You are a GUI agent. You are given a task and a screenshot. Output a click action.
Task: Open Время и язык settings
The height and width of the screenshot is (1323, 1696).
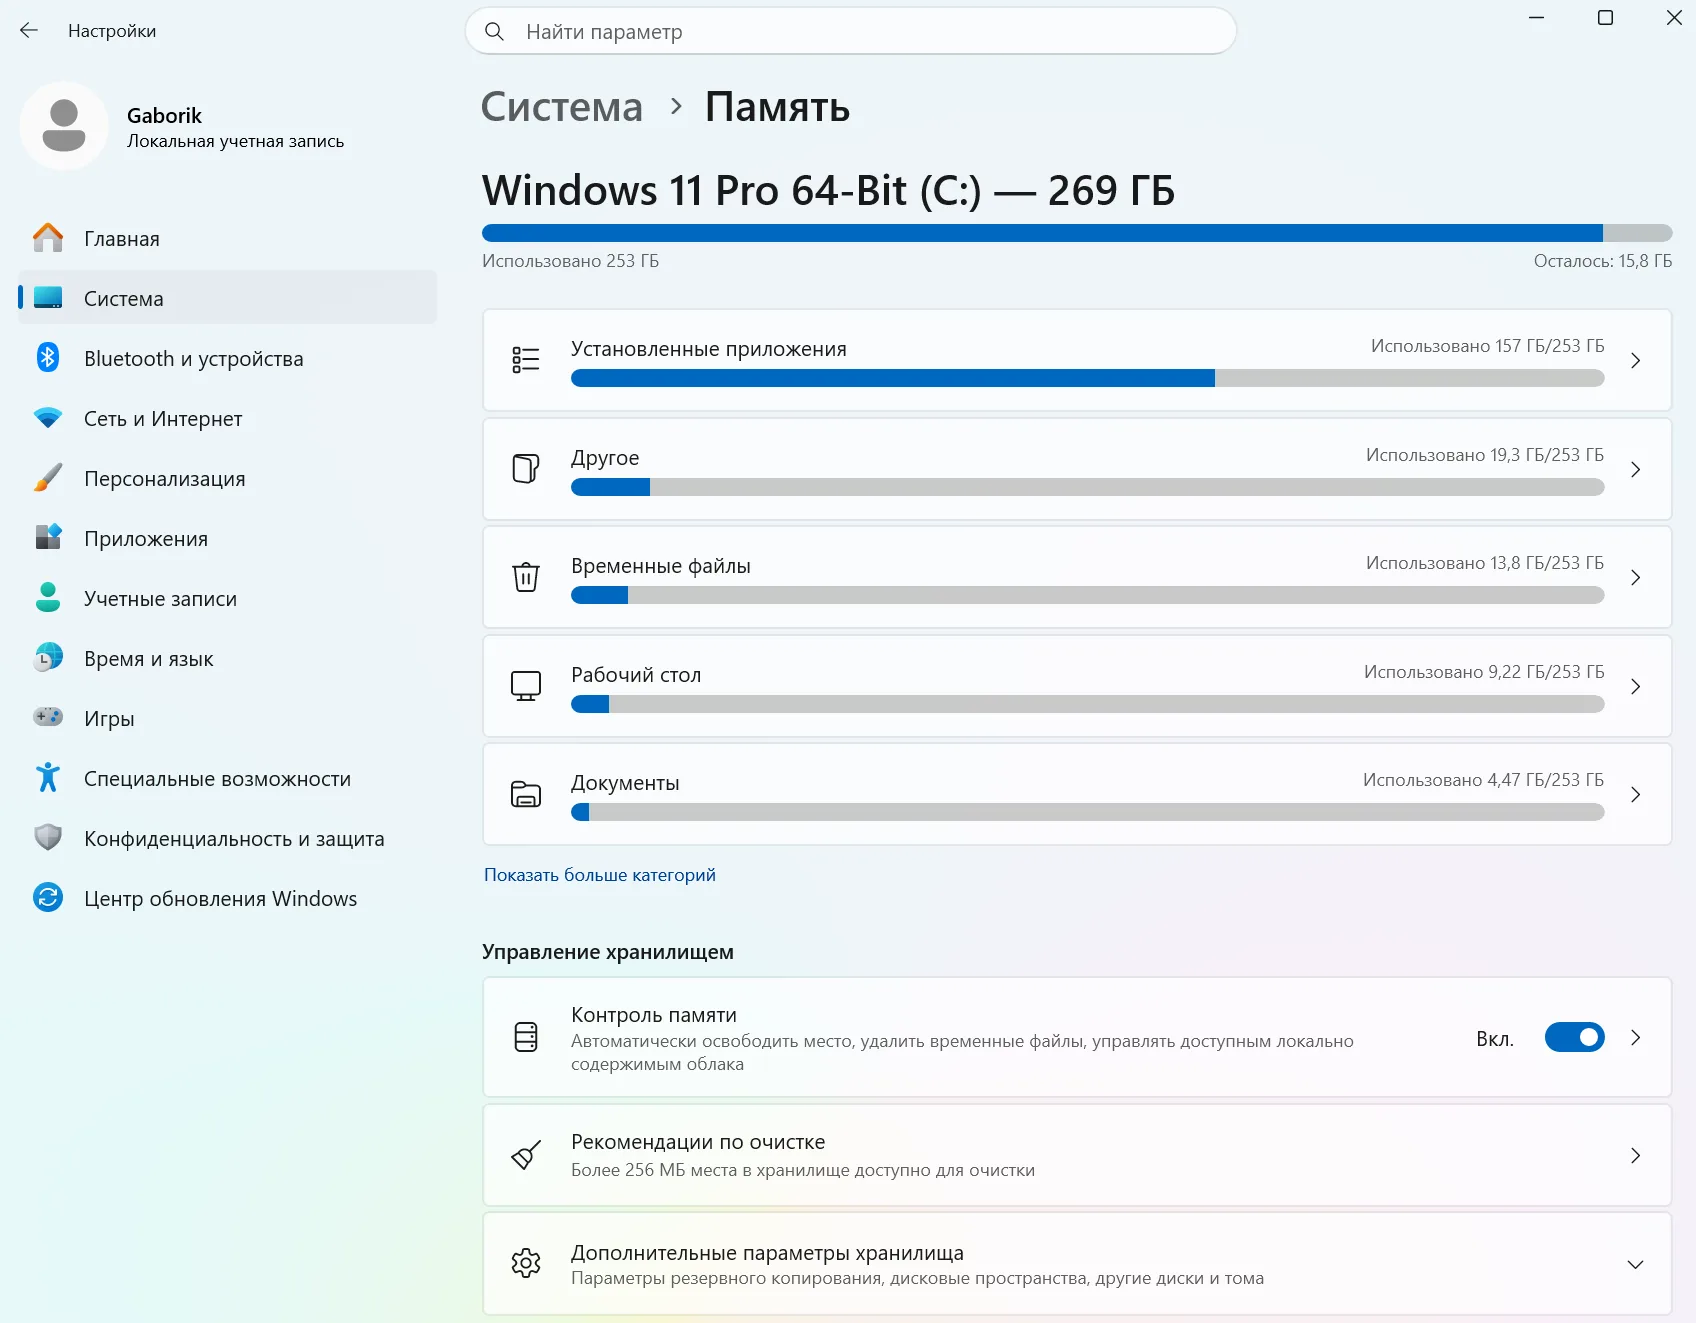click(228, 658)
